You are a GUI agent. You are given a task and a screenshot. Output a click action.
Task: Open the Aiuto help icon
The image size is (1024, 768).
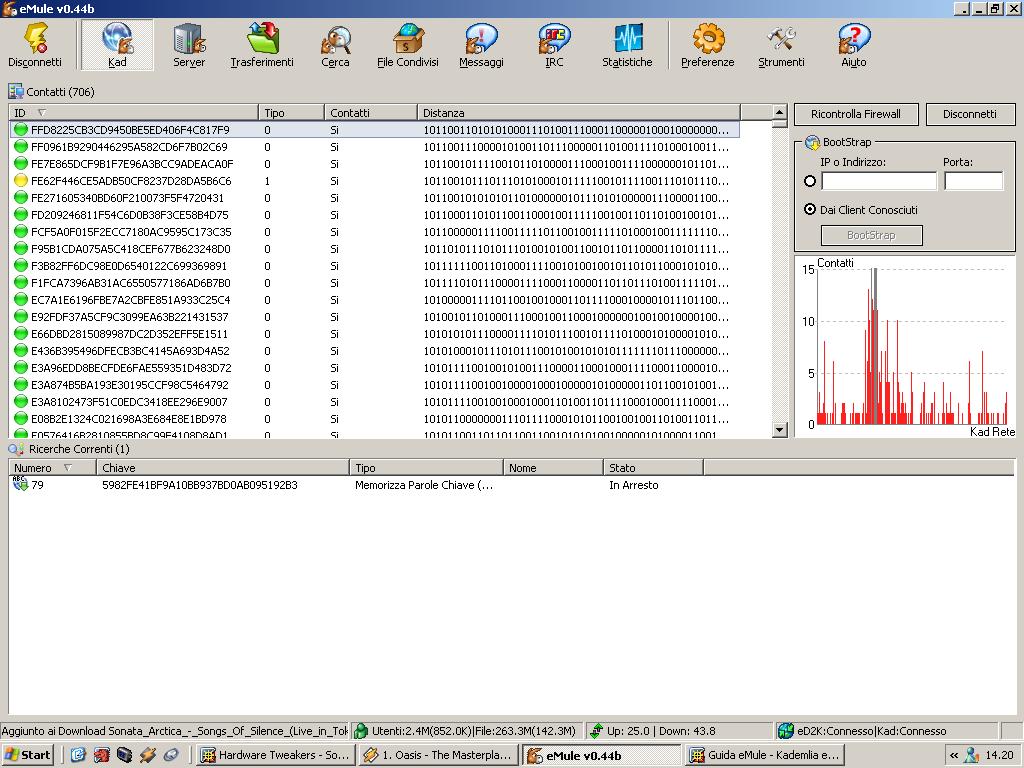(854, 44)
